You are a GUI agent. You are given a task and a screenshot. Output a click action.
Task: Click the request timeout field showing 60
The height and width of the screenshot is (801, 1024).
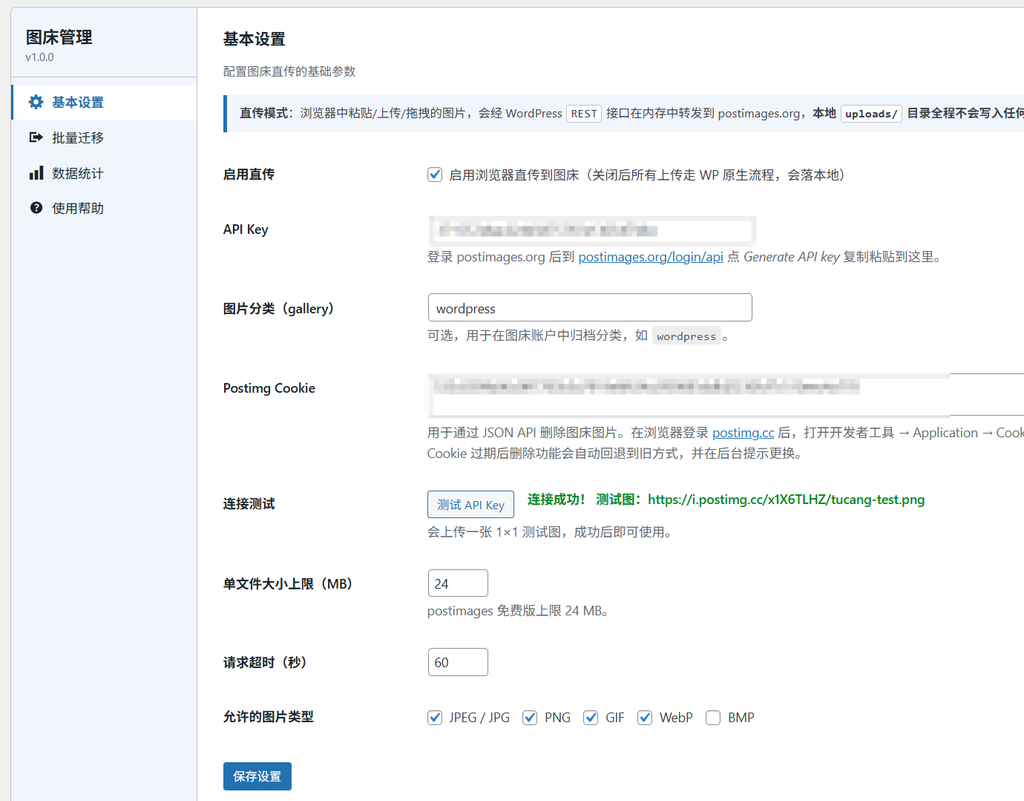(457, 662)
